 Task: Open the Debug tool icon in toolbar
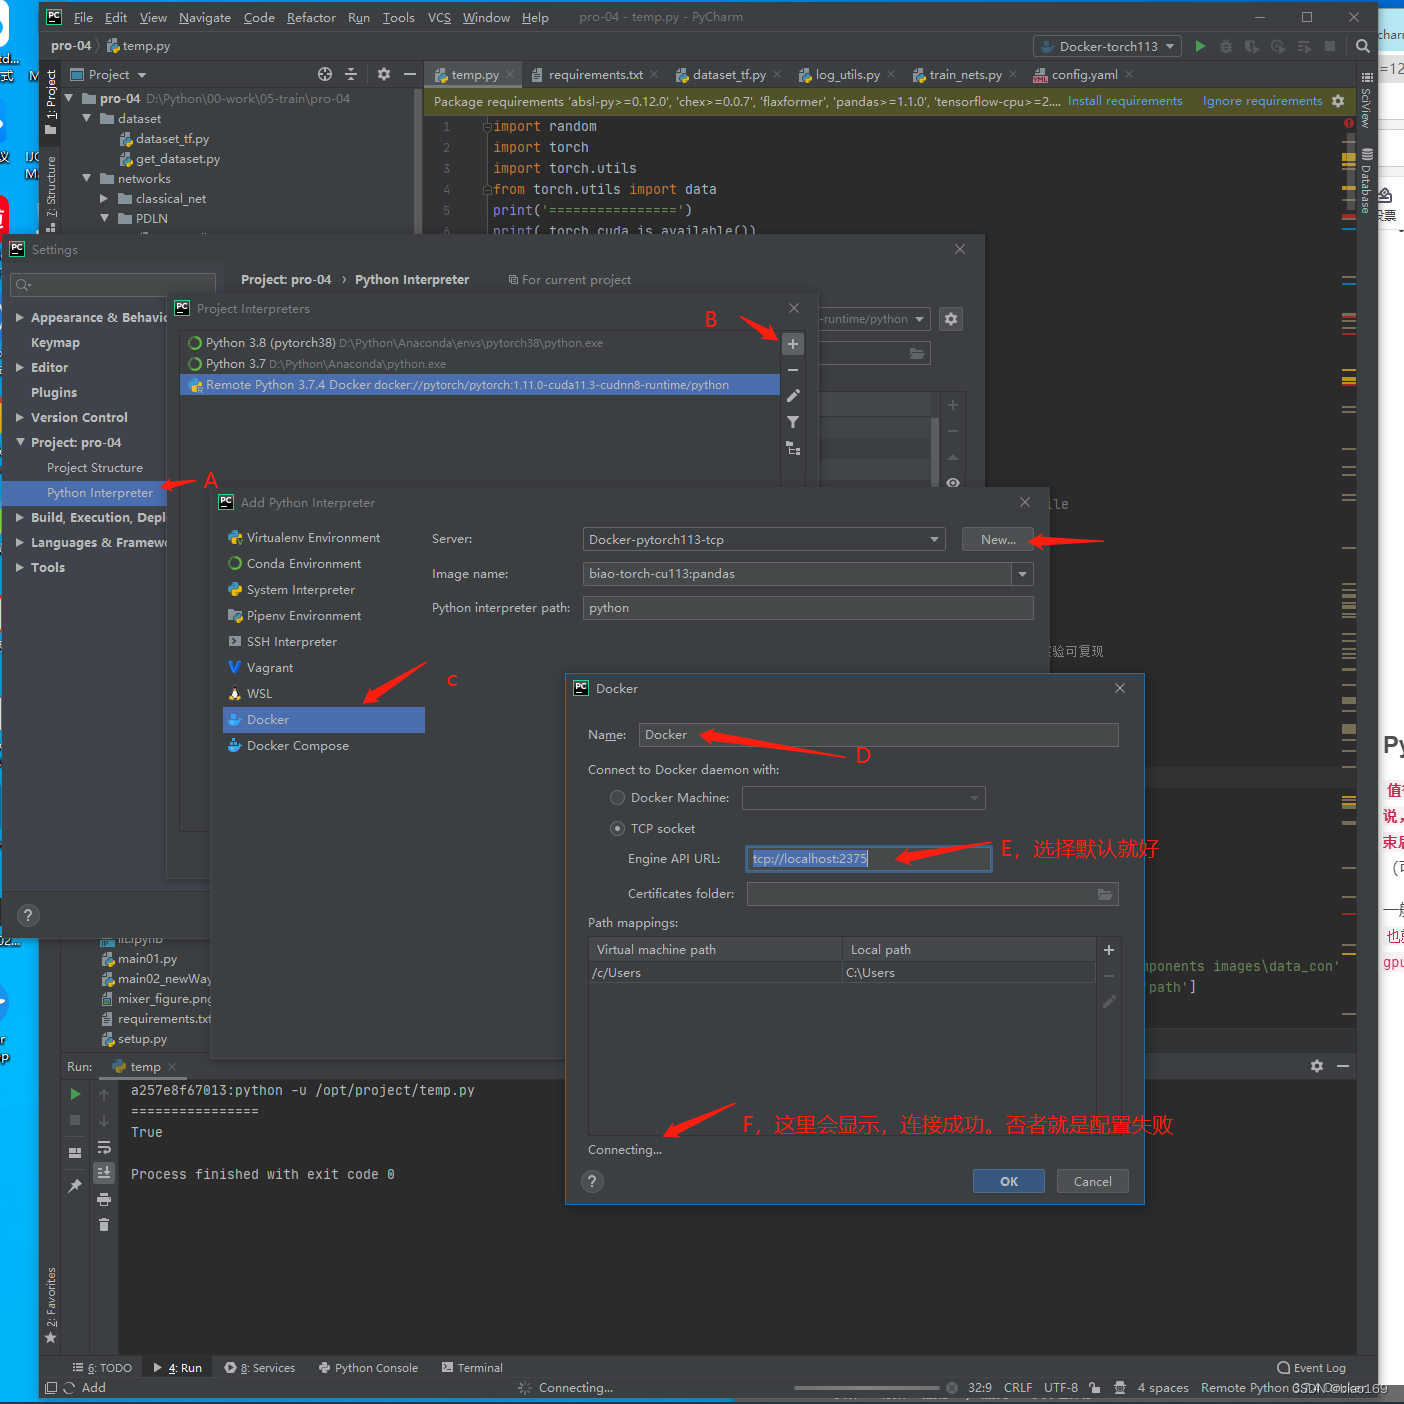tap(1226, 46)
